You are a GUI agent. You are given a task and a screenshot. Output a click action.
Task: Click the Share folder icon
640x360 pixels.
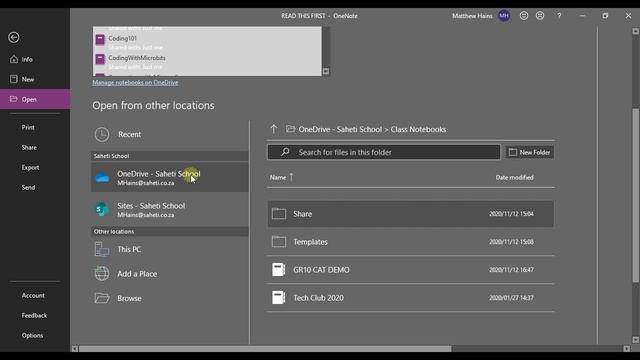click(279, 213)
